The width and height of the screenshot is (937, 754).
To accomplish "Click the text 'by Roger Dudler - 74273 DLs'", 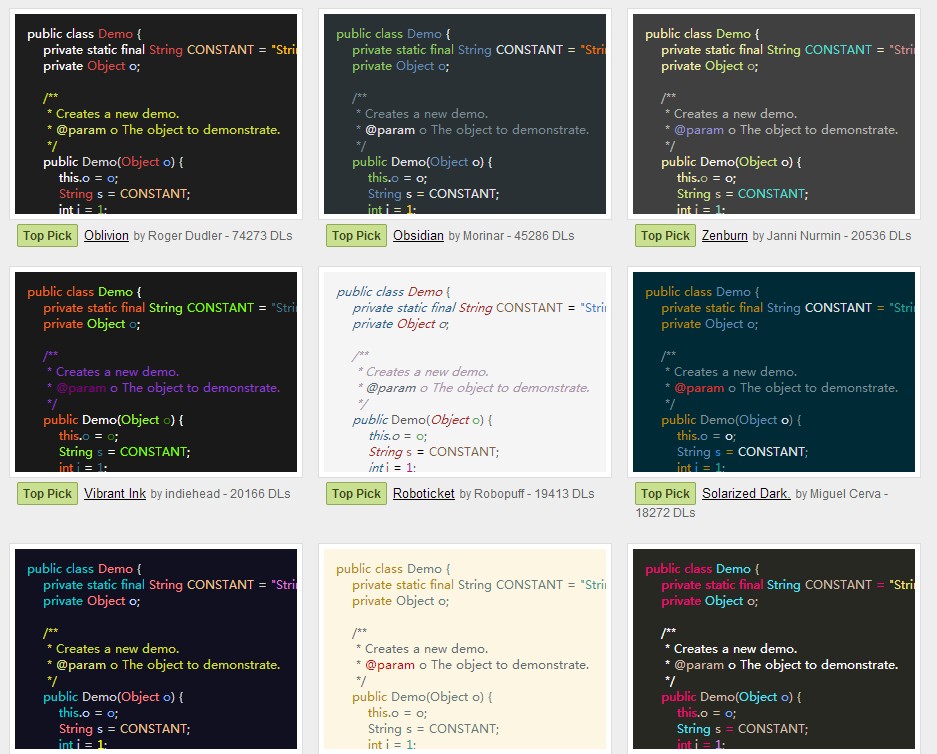I will click(213, 235).
